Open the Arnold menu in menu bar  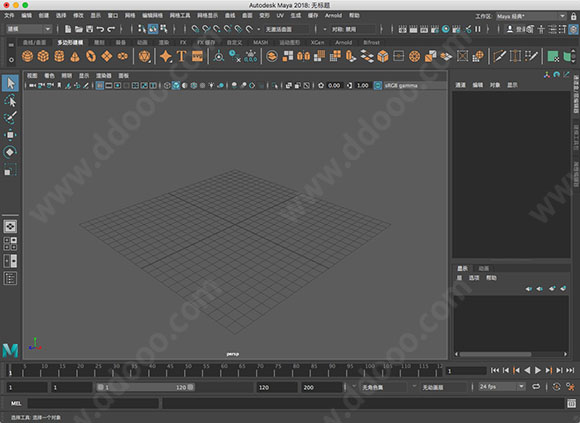pos(333,16)
